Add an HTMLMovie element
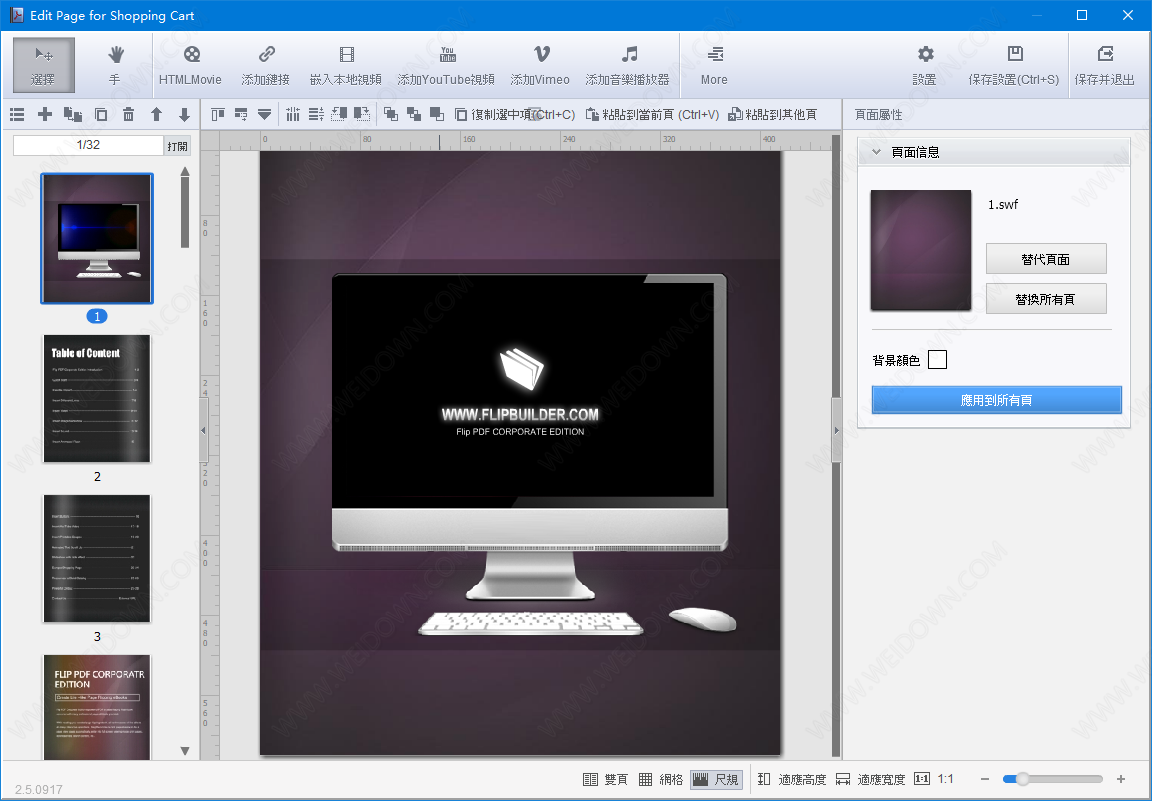The image size is (1152, 801). pos(190,65)
